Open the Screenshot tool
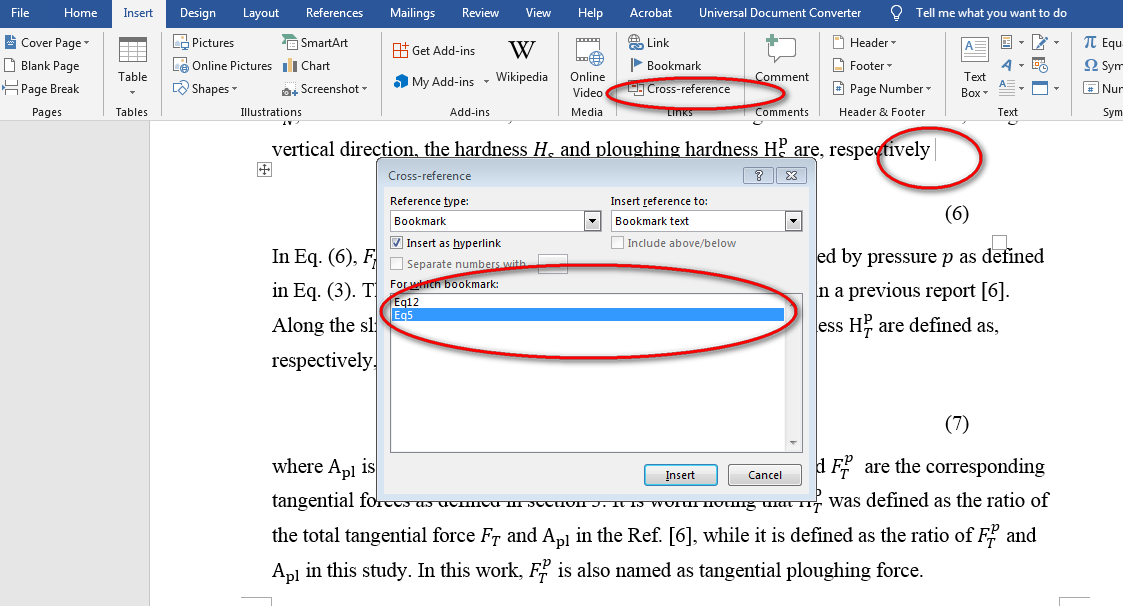Image resolution: width=1123 pixels, height=606 pixels. (324, 89)
